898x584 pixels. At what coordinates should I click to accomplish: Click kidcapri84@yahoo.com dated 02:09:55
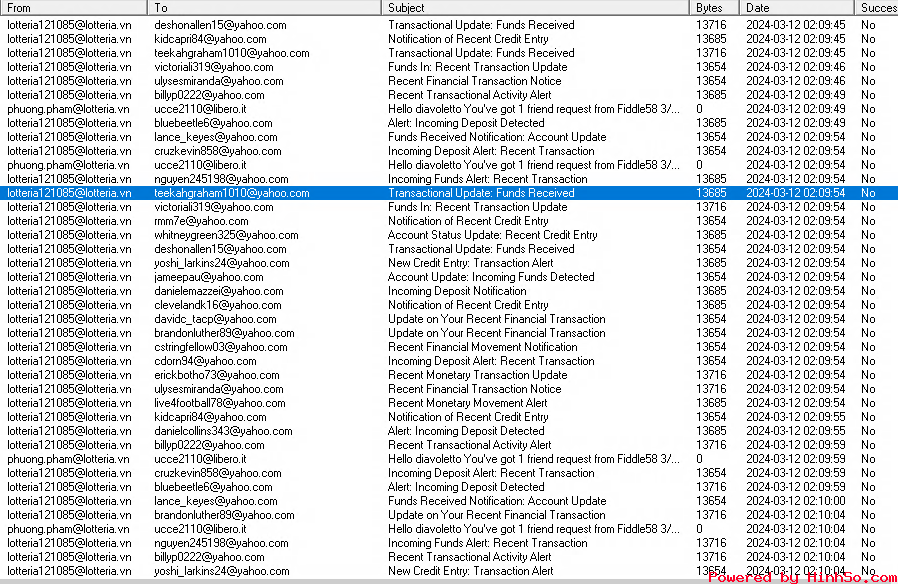coord(210,417)
